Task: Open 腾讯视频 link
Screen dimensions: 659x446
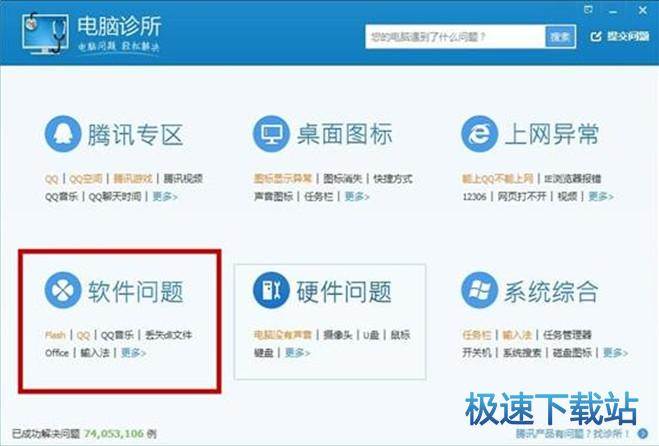Action: [183, 179]
